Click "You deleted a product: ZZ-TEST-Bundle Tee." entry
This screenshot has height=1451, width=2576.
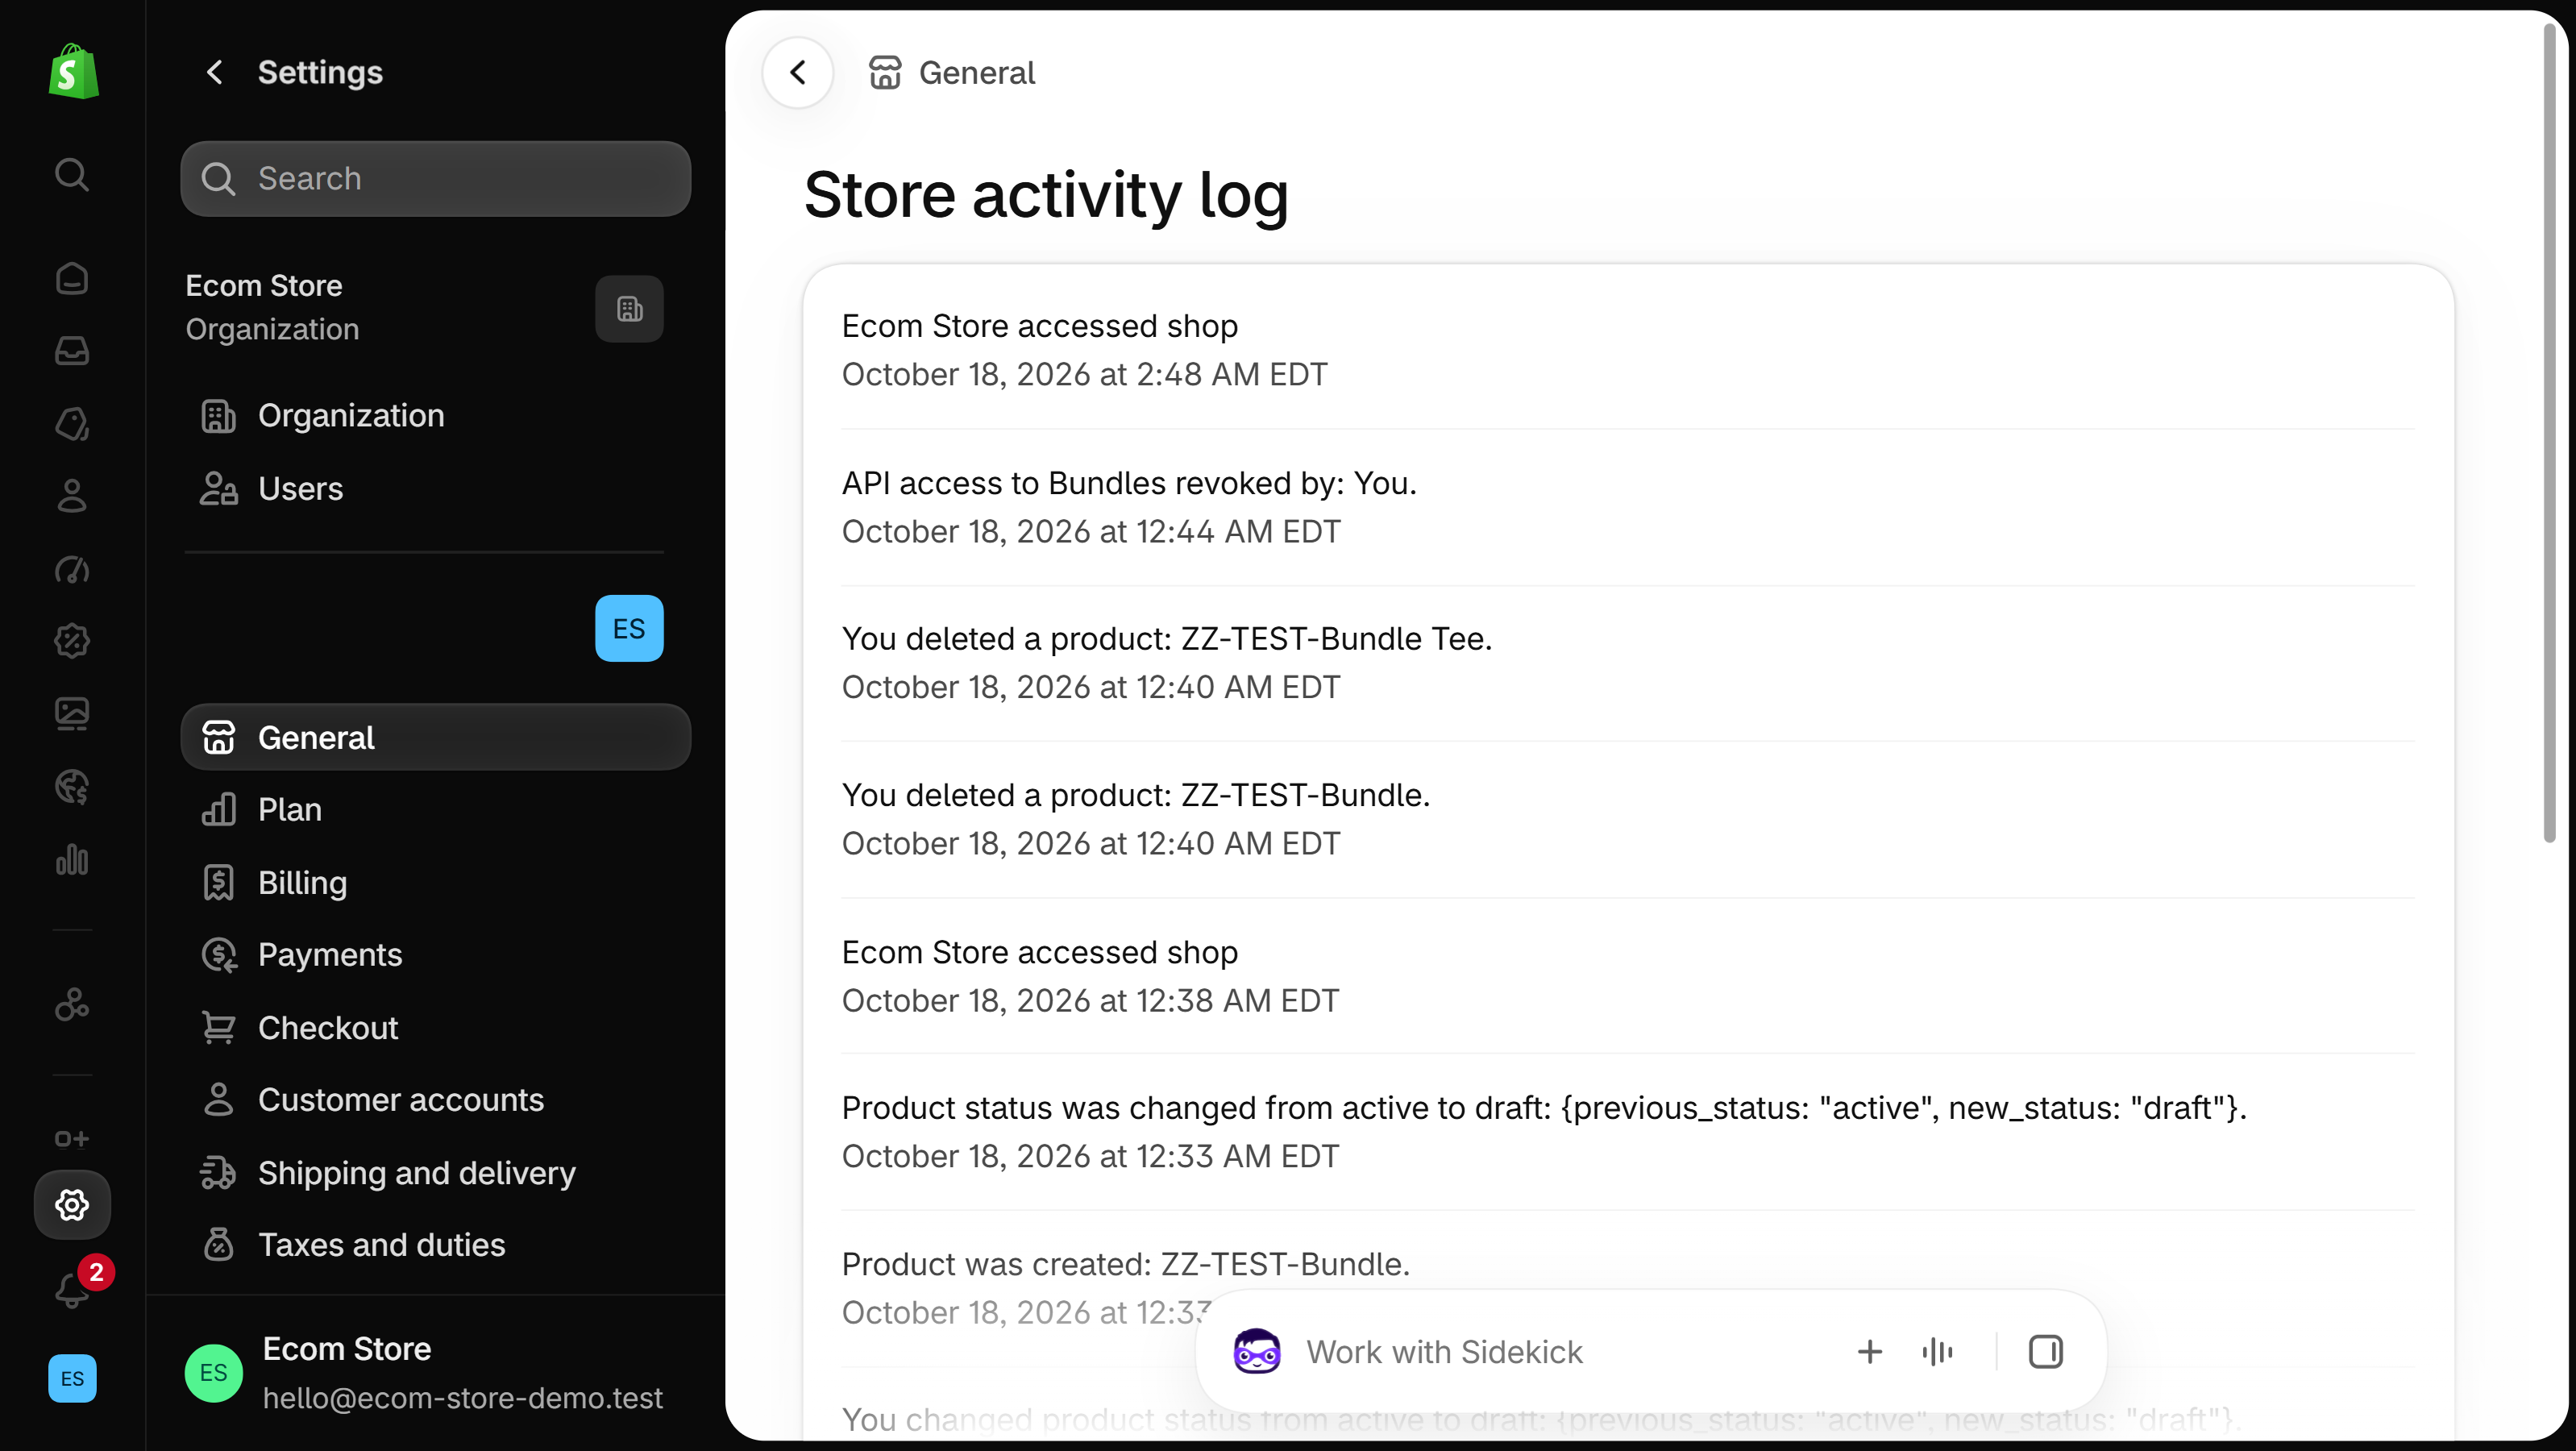[1628, 663]
